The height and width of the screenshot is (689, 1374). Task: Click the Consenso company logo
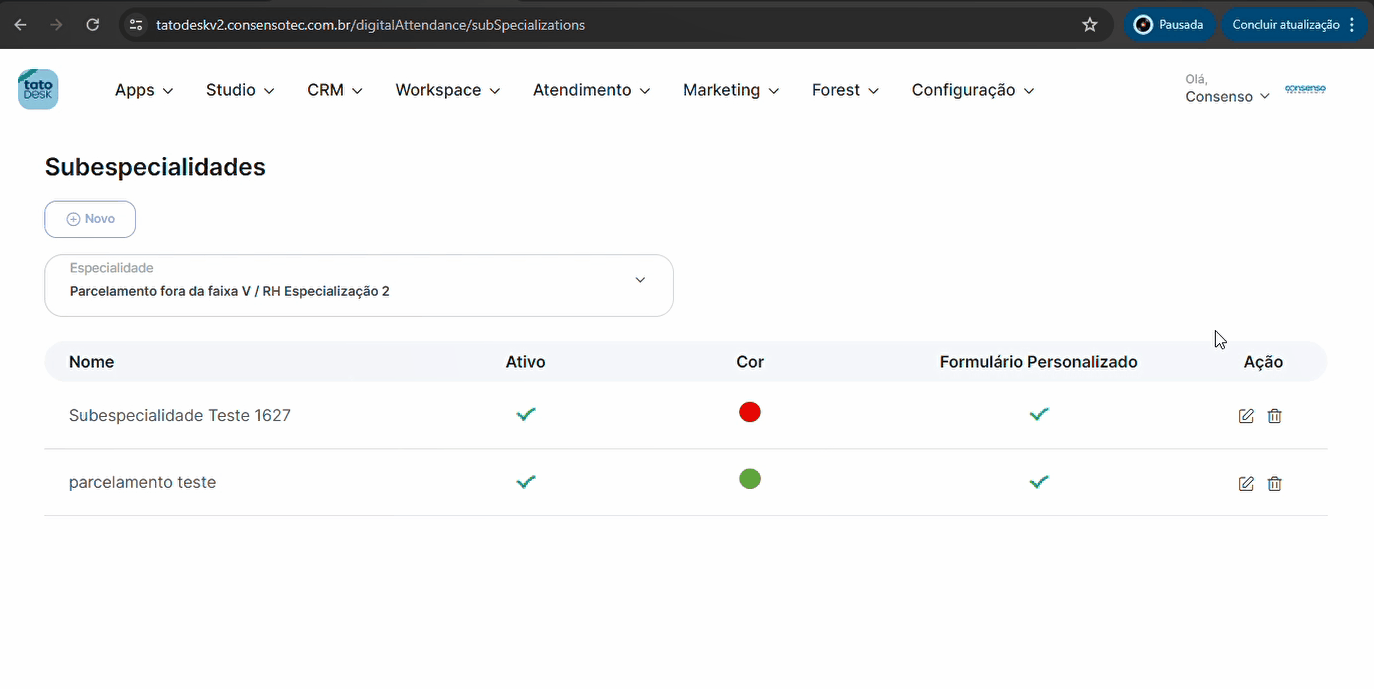point(1305,89)
